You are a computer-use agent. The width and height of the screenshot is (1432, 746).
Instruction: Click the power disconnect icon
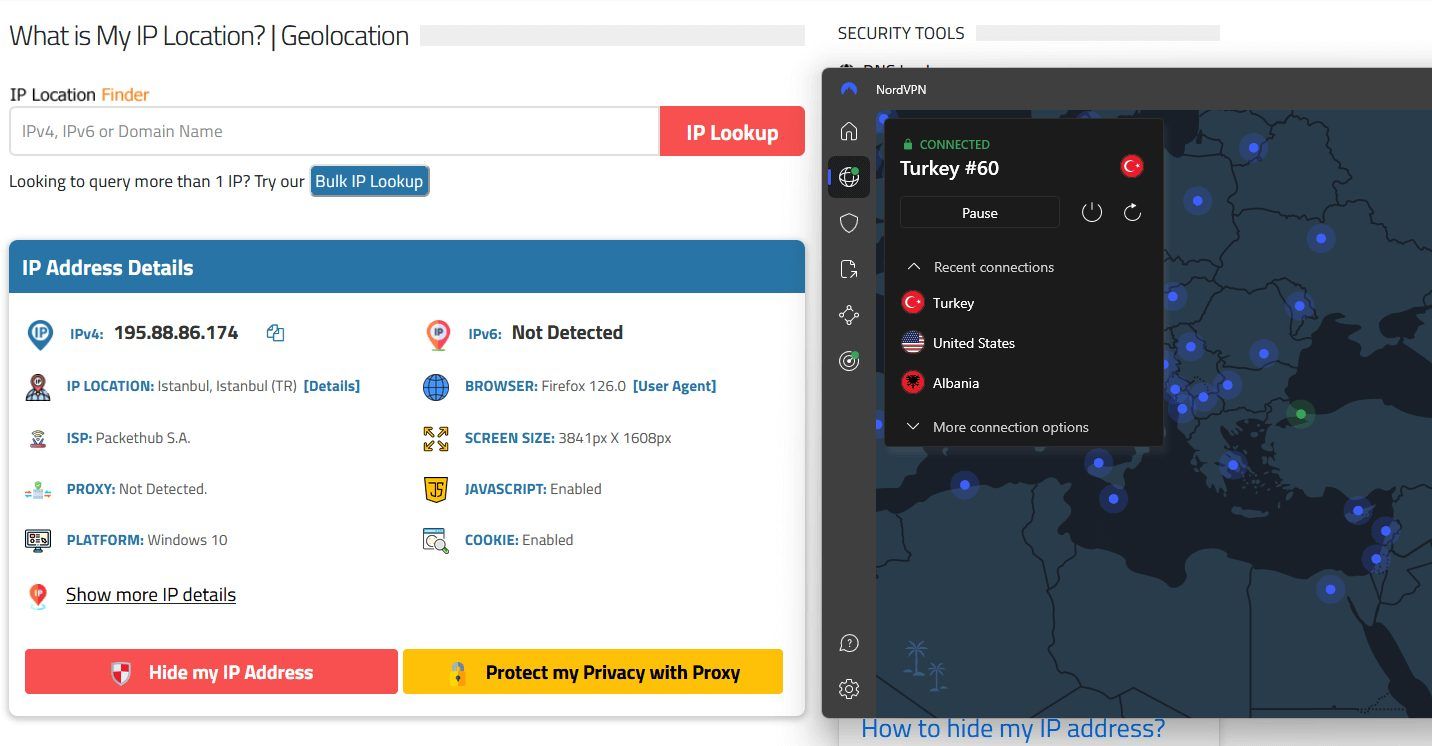[x=1092, y=212]
